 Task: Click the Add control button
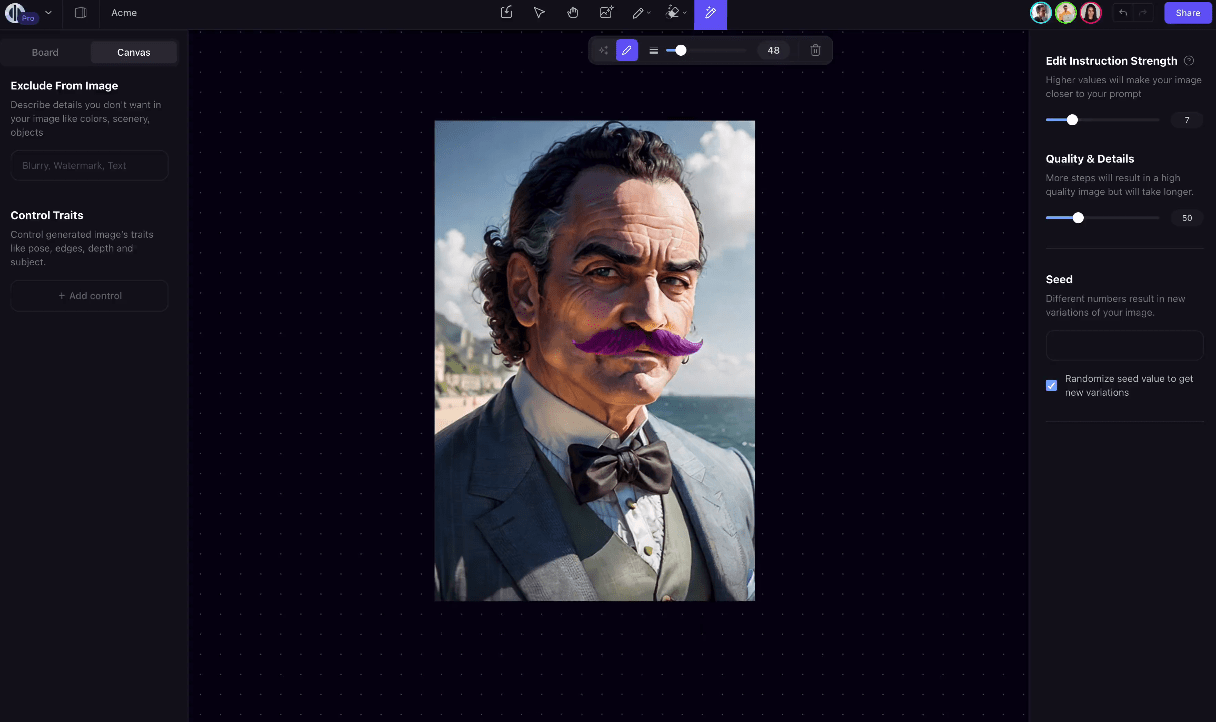(90, 296)
